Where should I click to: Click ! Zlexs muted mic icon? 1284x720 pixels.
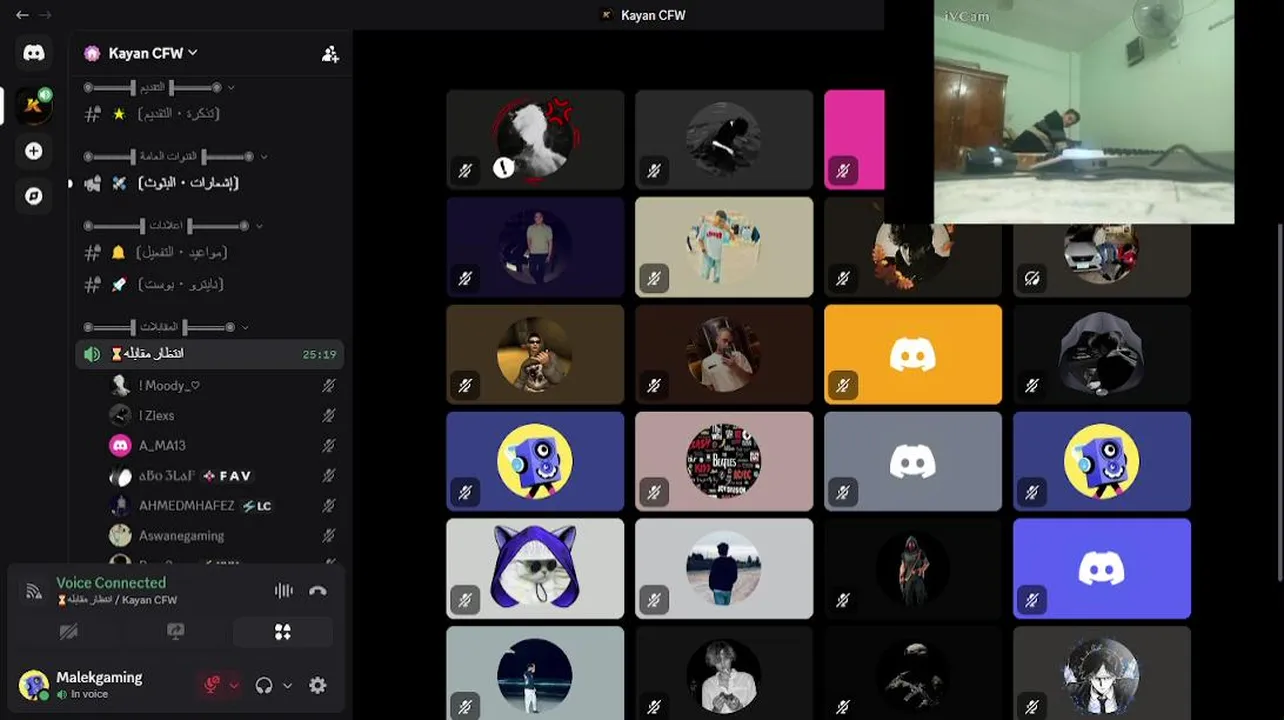pyautogui.click(x=329, y=415)
